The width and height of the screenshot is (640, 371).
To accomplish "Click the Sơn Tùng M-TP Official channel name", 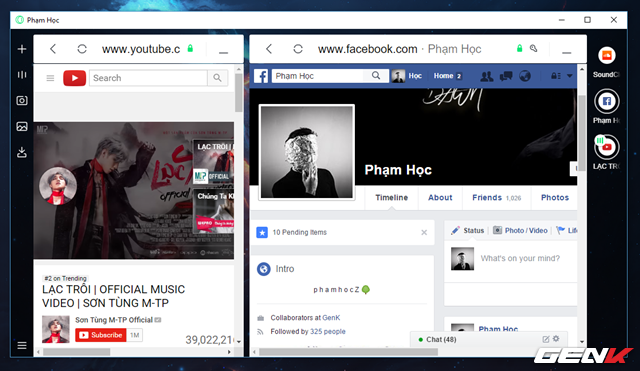I will (x=114, y=320).
